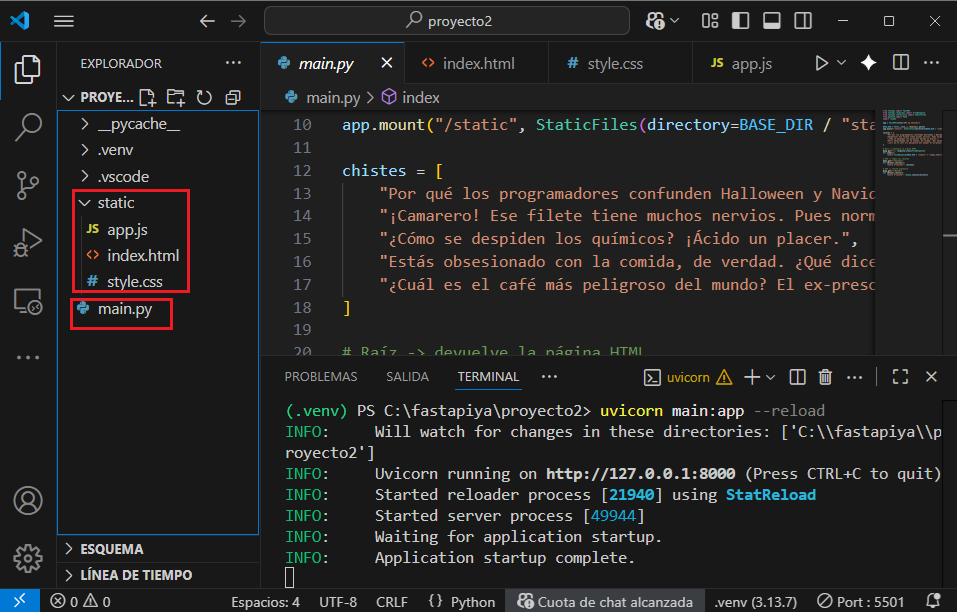The height and width of the screenshot is (612, 957).
Task: Click the proyecto2 command center search box
Action: pos(447,21)
